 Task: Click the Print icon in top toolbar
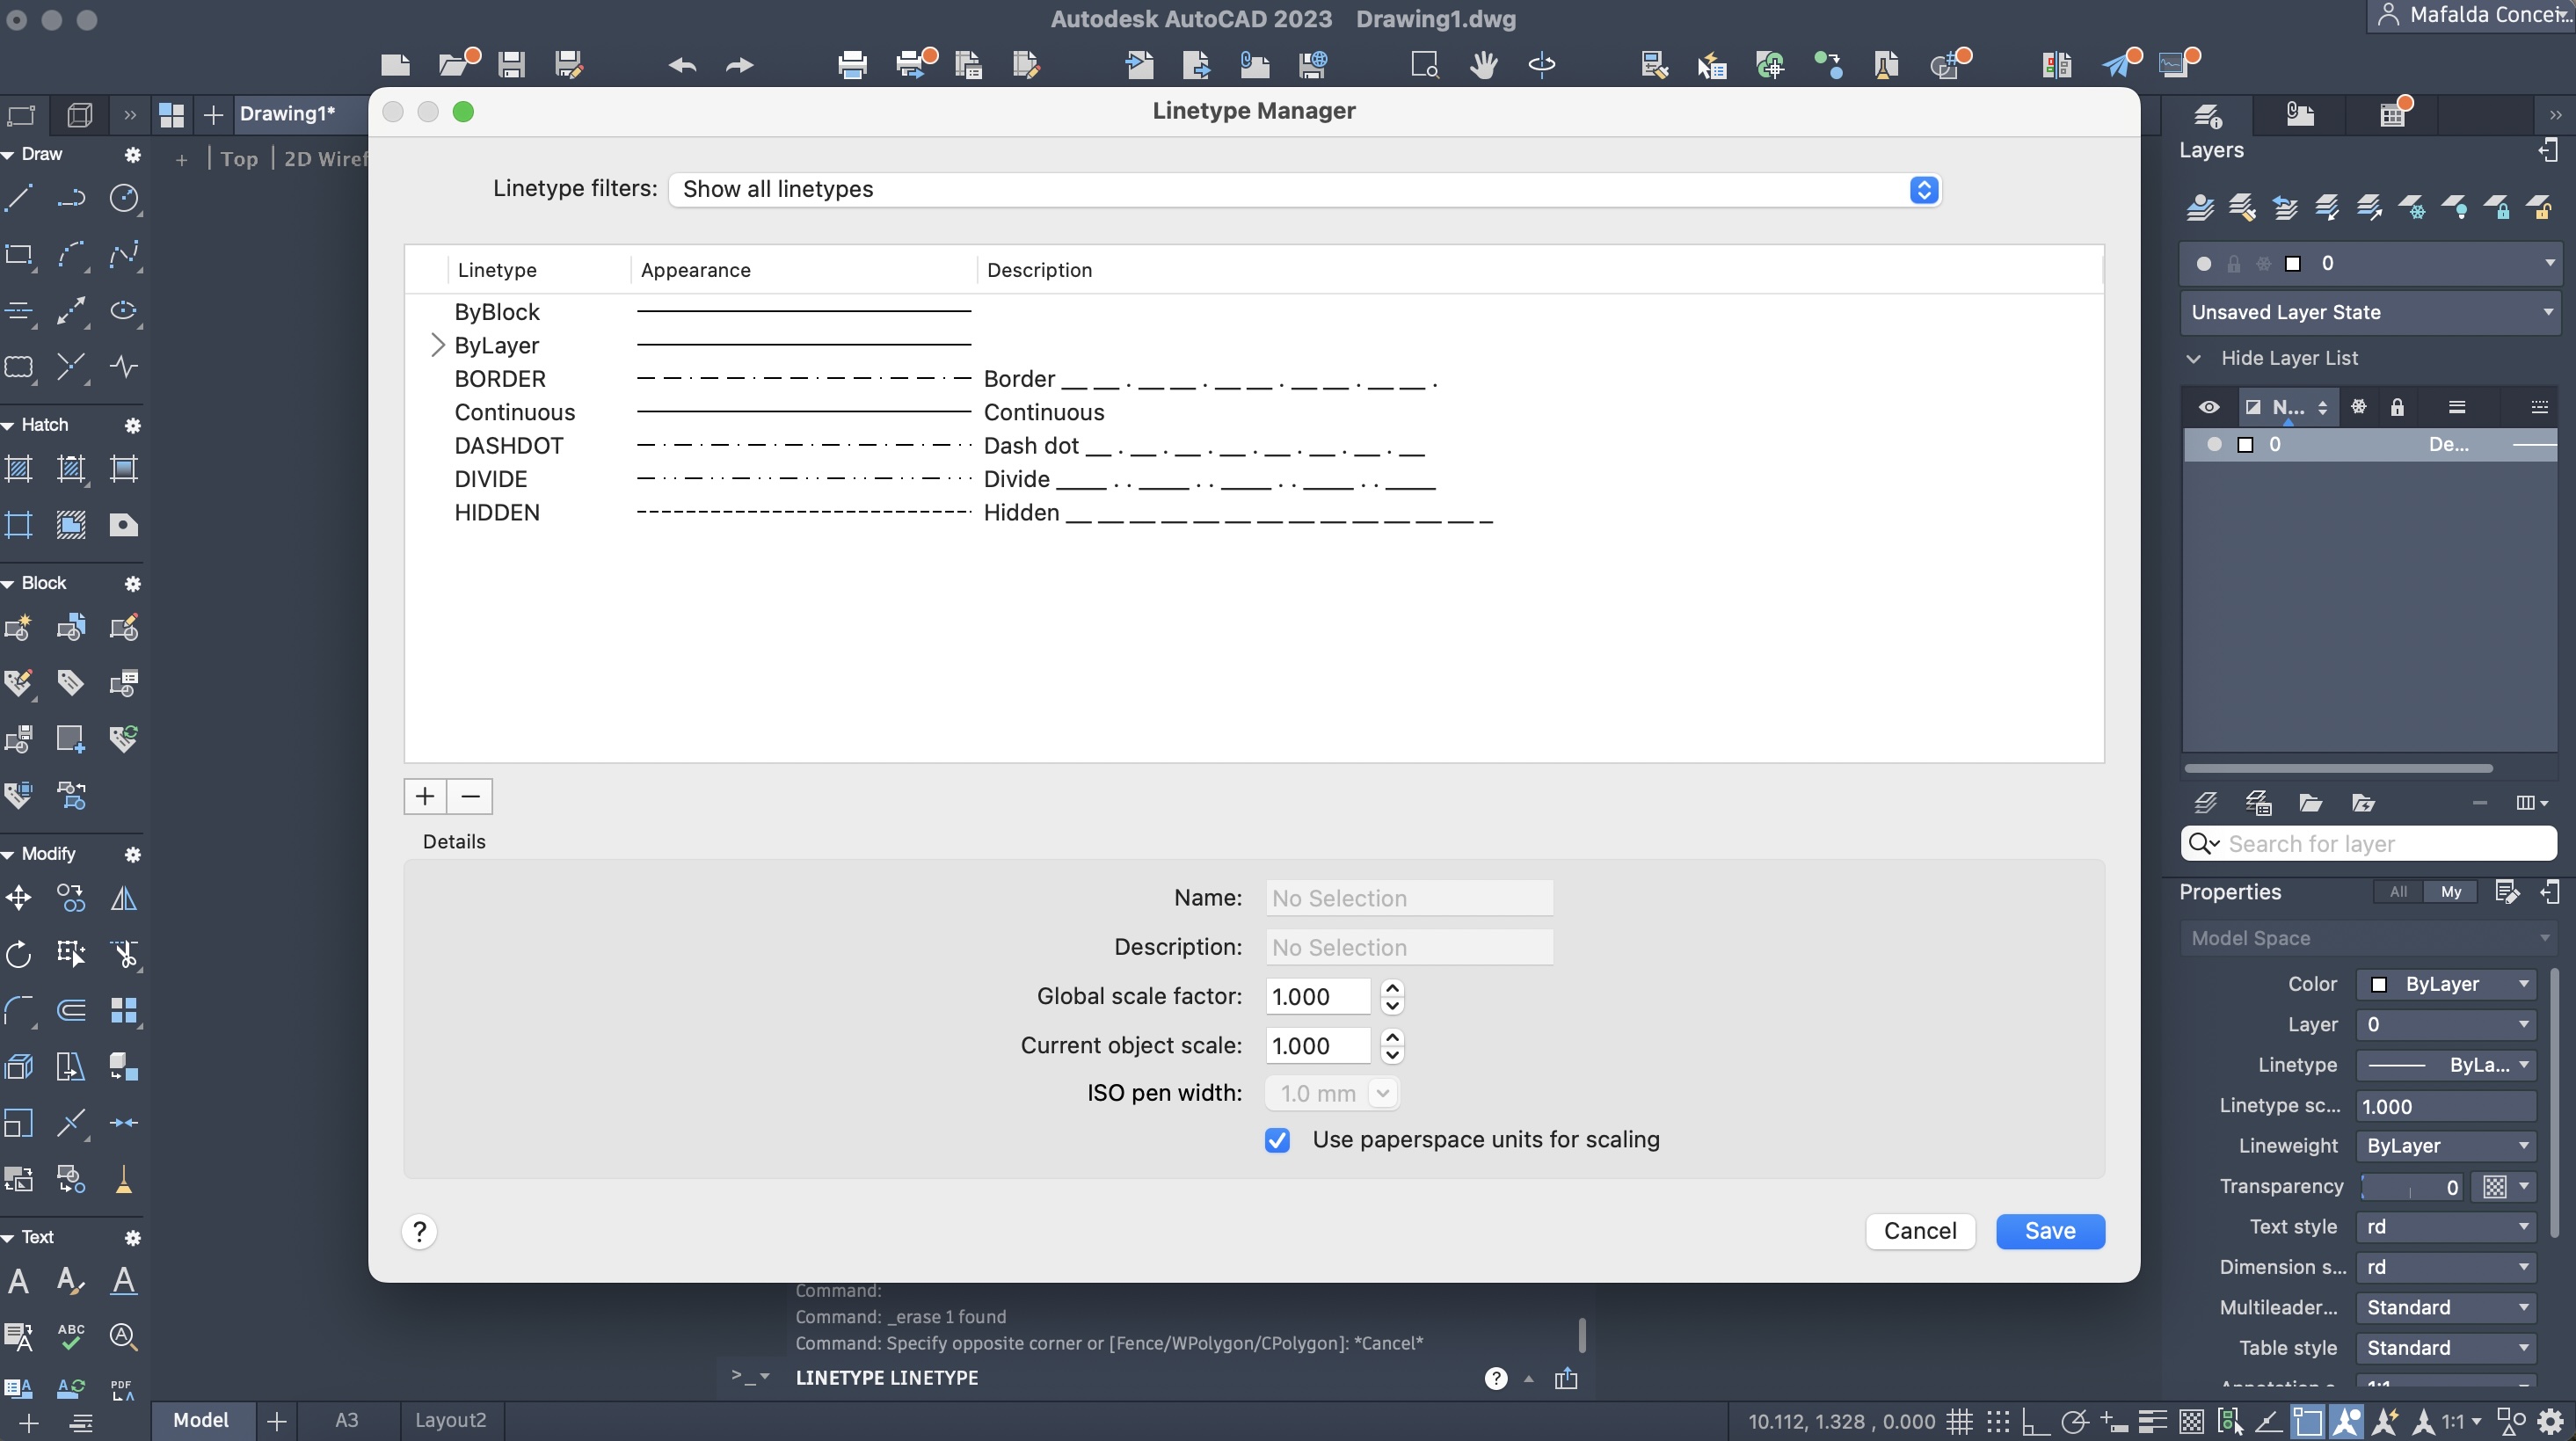(x=852, y=65)
